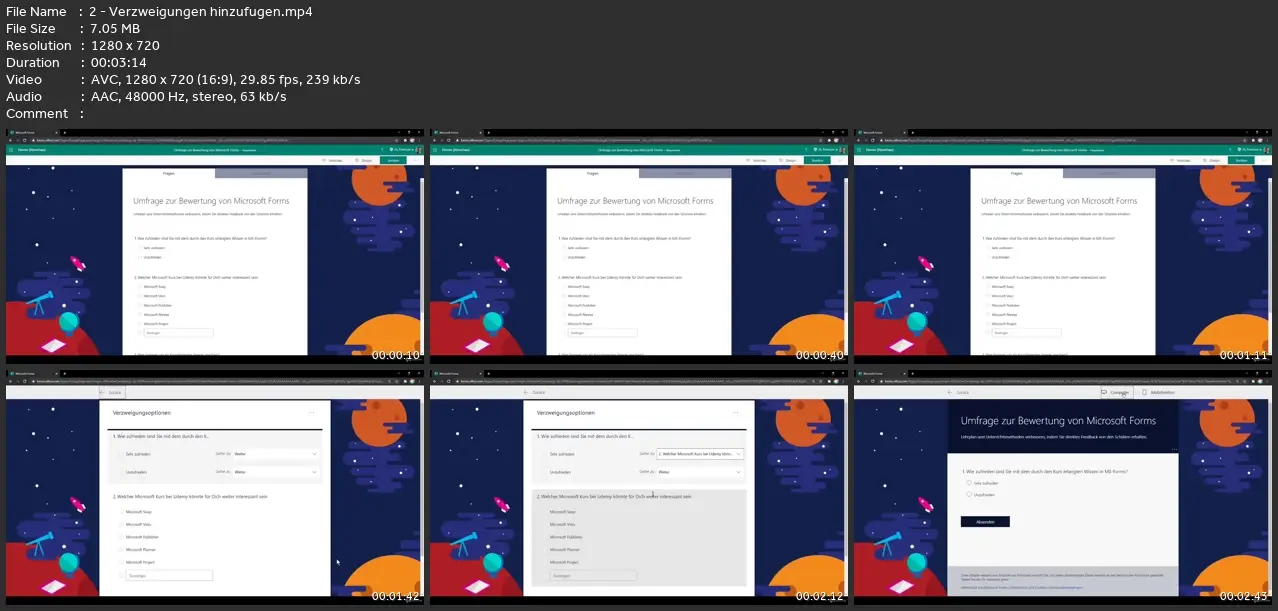Click Sonstiges input field in 00:02:12 frame
1278x611 pixels.
click(595, 575)
